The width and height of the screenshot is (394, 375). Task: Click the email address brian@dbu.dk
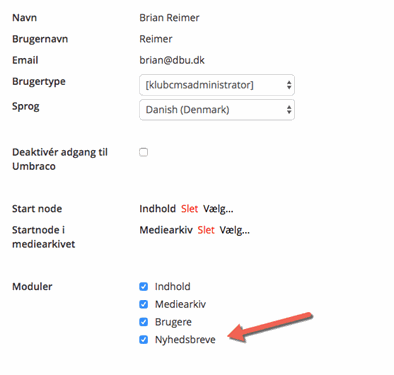pos(172,60)
